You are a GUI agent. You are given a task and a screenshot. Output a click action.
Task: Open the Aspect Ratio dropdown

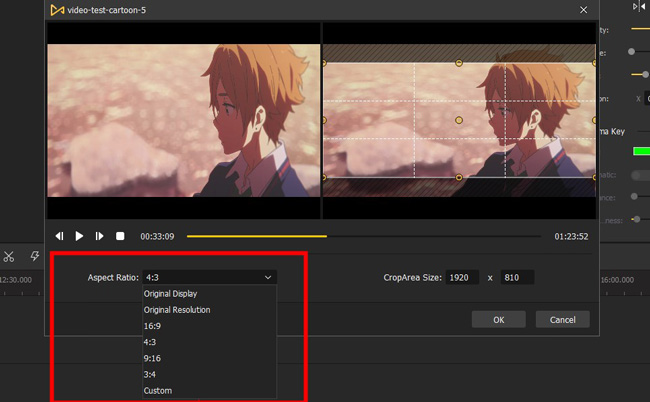click(210, 277)
